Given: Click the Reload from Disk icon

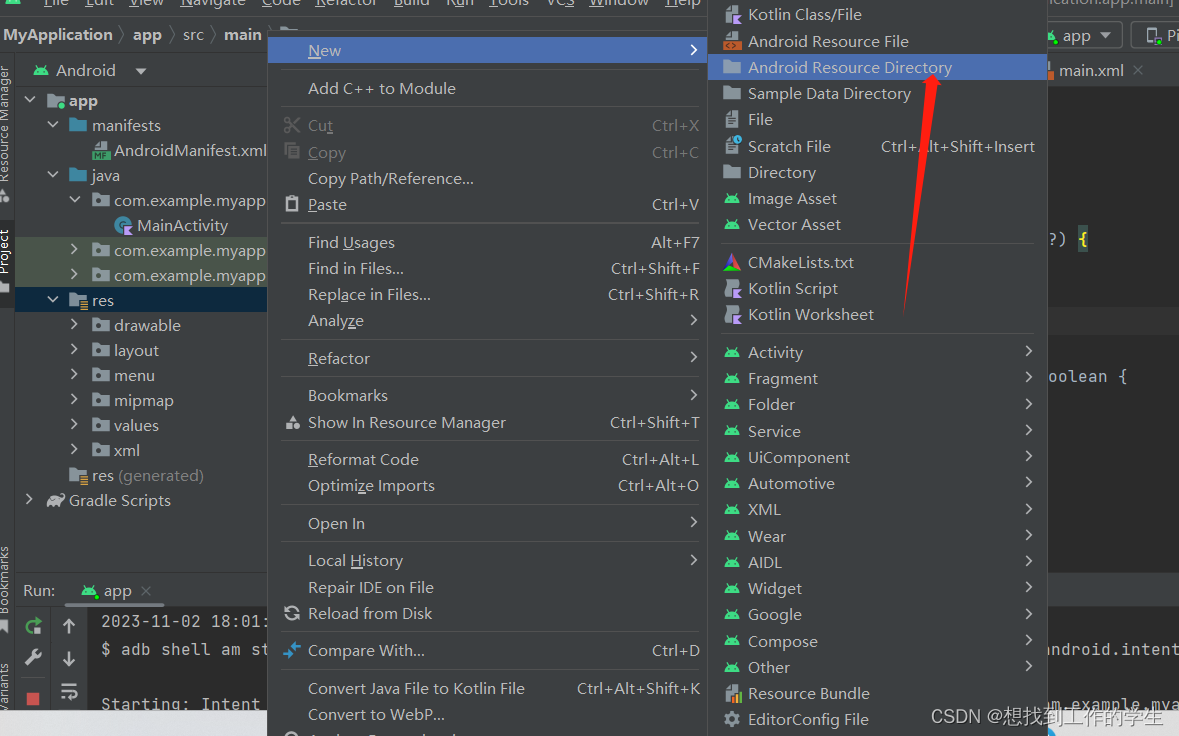Looking at the screenshot, I should coord(292,613).
